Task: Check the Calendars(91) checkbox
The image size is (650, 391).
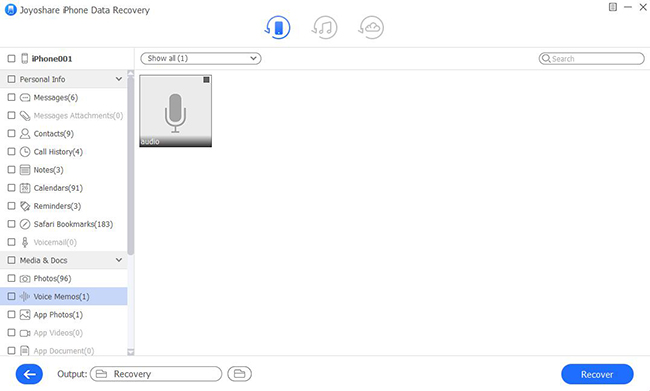Action: click(x=12, y=188)
